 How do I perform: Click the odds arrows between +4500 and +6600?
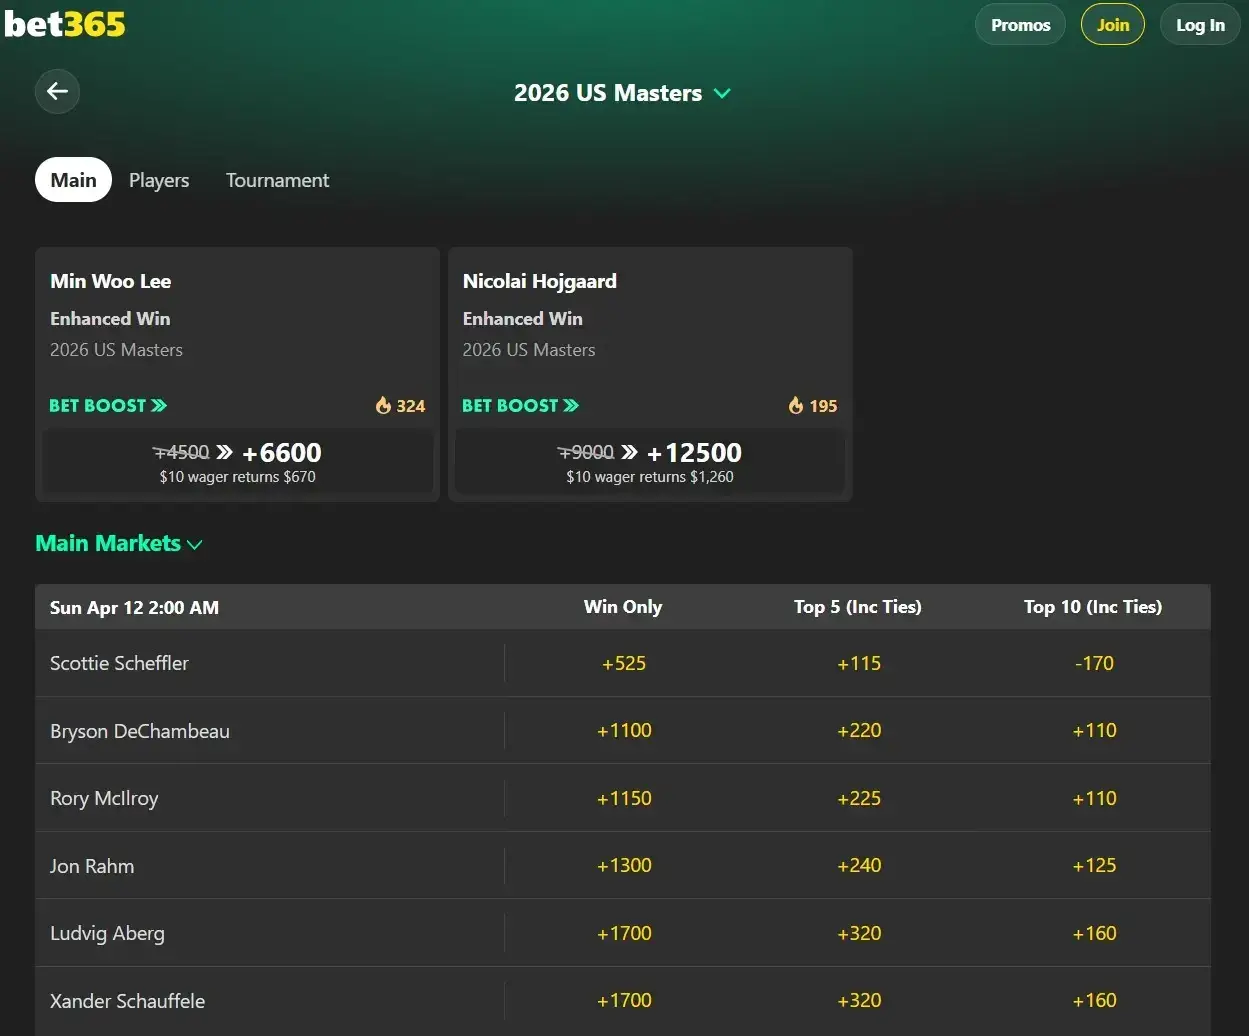[226, 452]
